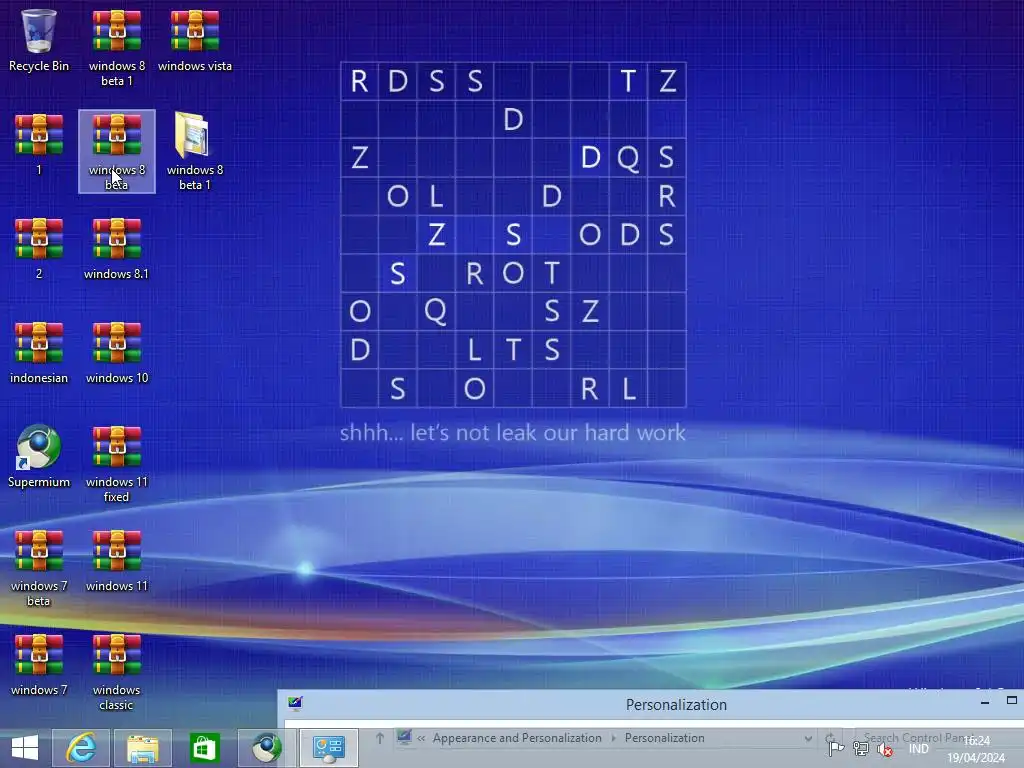
Task: Open Supermium browser from the taskbar
Action: click(266, 748)
